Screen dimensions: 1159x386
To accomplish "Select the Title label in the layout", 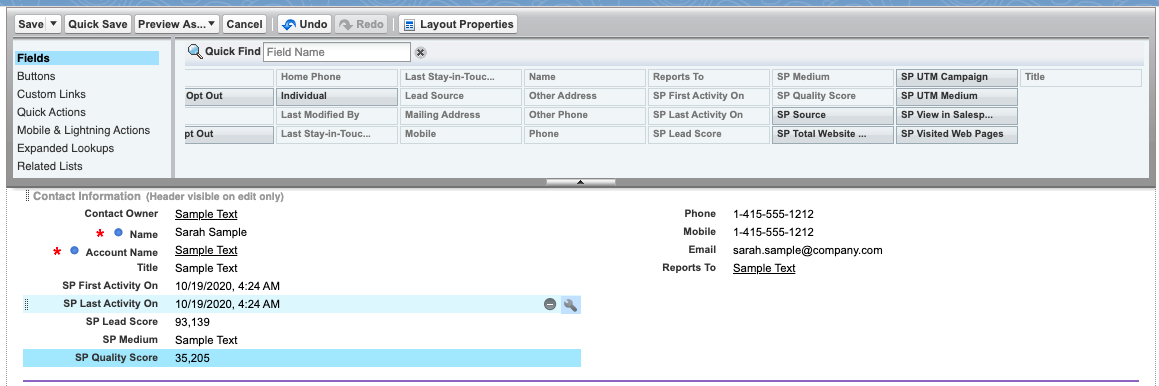I will 147,268.
